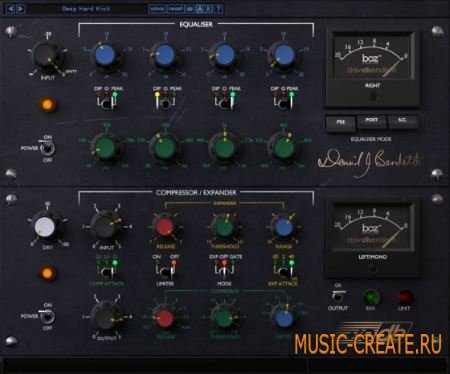This screenshot has width=450, height=374.
Task: Flip the EXP ATTACK switch
Action: (284, 271)
